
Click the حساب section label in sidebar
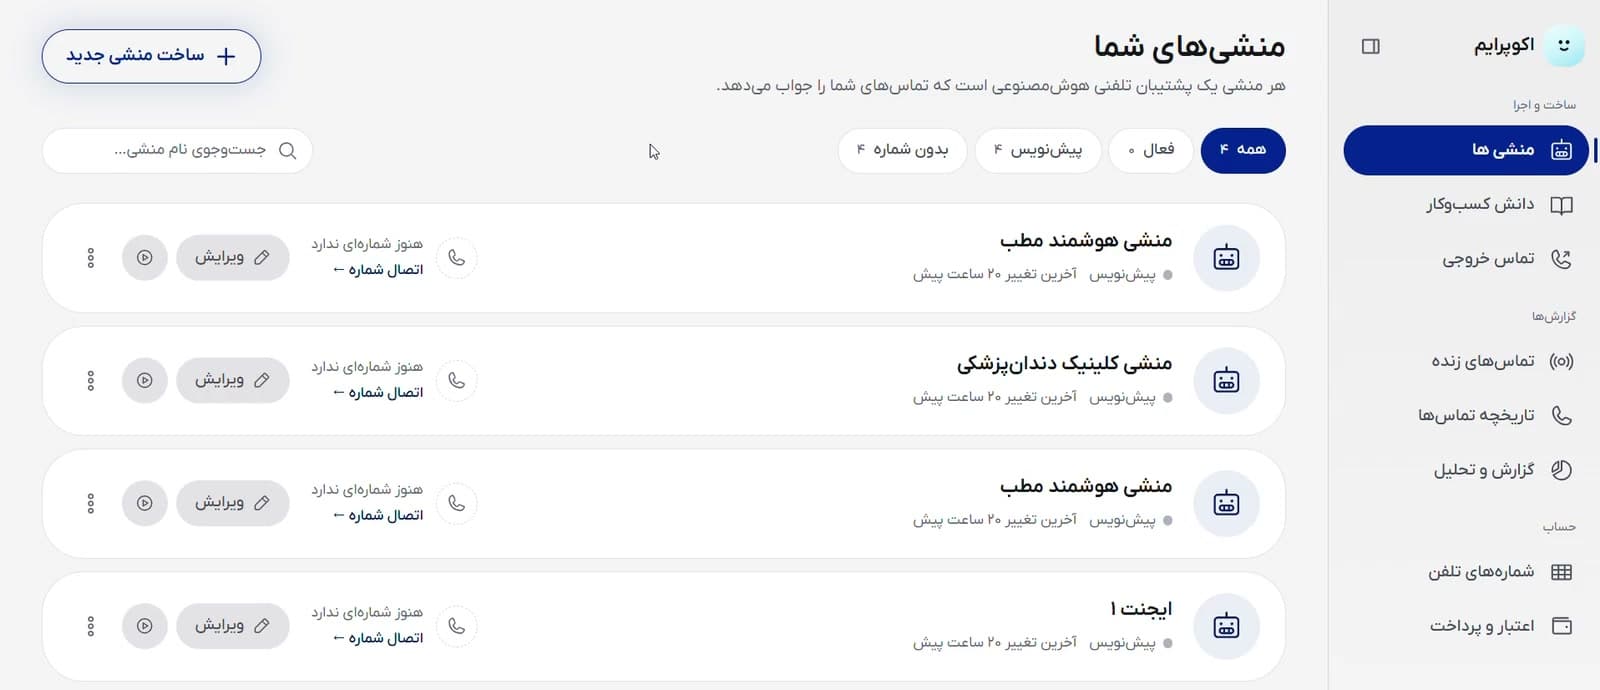click(x=1559, y=527)
